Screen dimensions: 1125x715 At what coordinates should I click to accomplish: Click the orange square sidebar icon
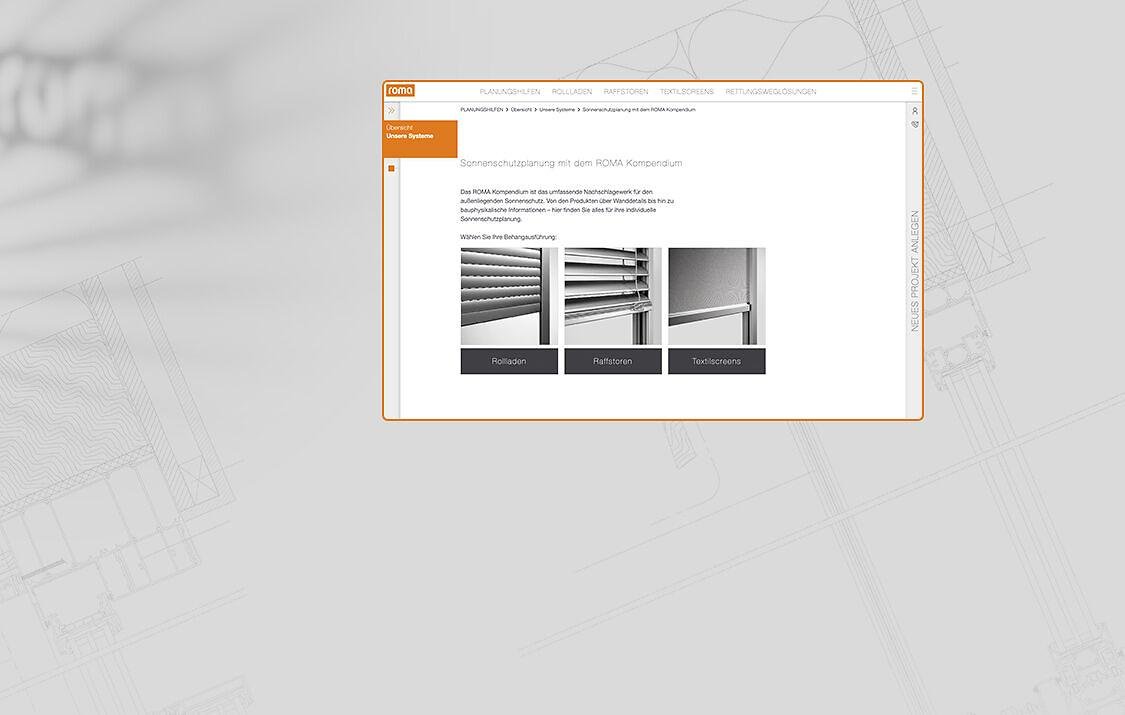click(x=391, y=169)
